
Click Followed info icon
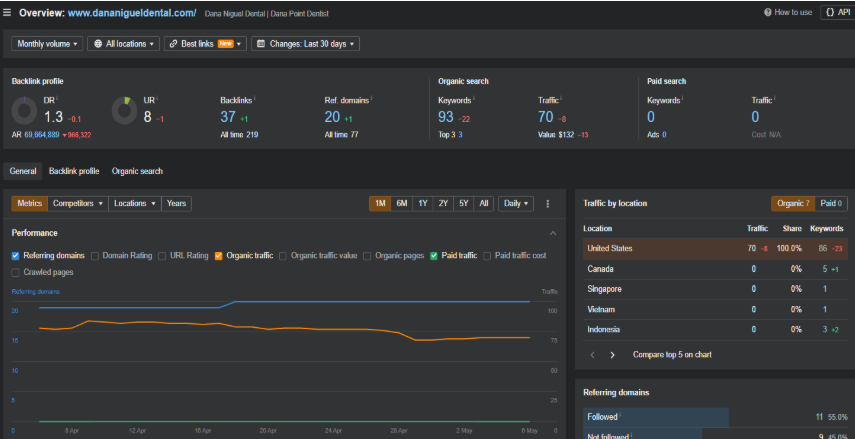click(x=620, y=416)
